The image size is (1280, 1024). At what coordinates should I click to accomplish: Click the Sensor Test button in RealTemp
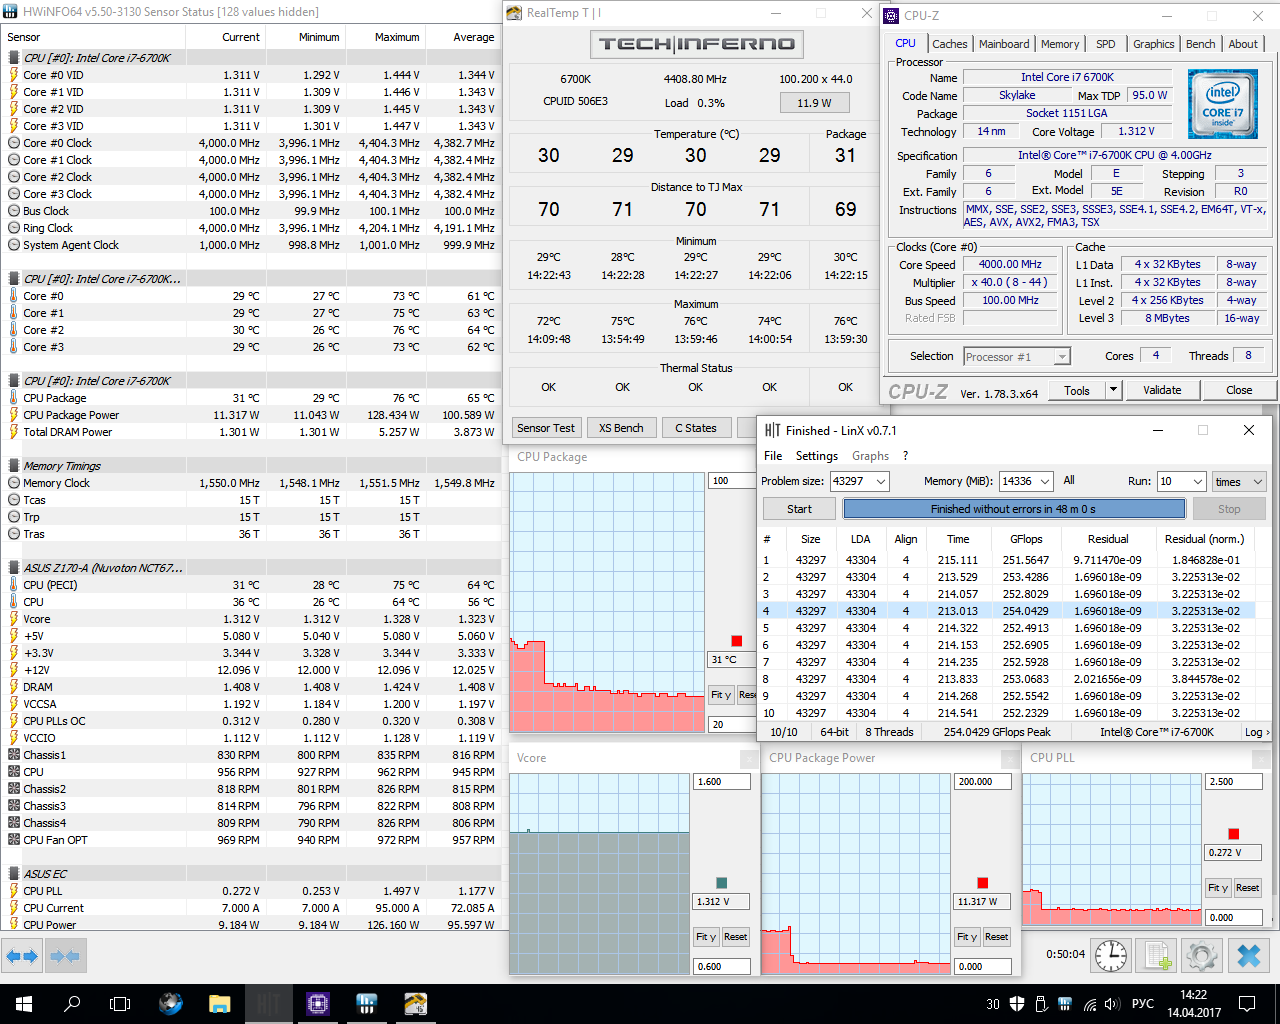(546, 428)
